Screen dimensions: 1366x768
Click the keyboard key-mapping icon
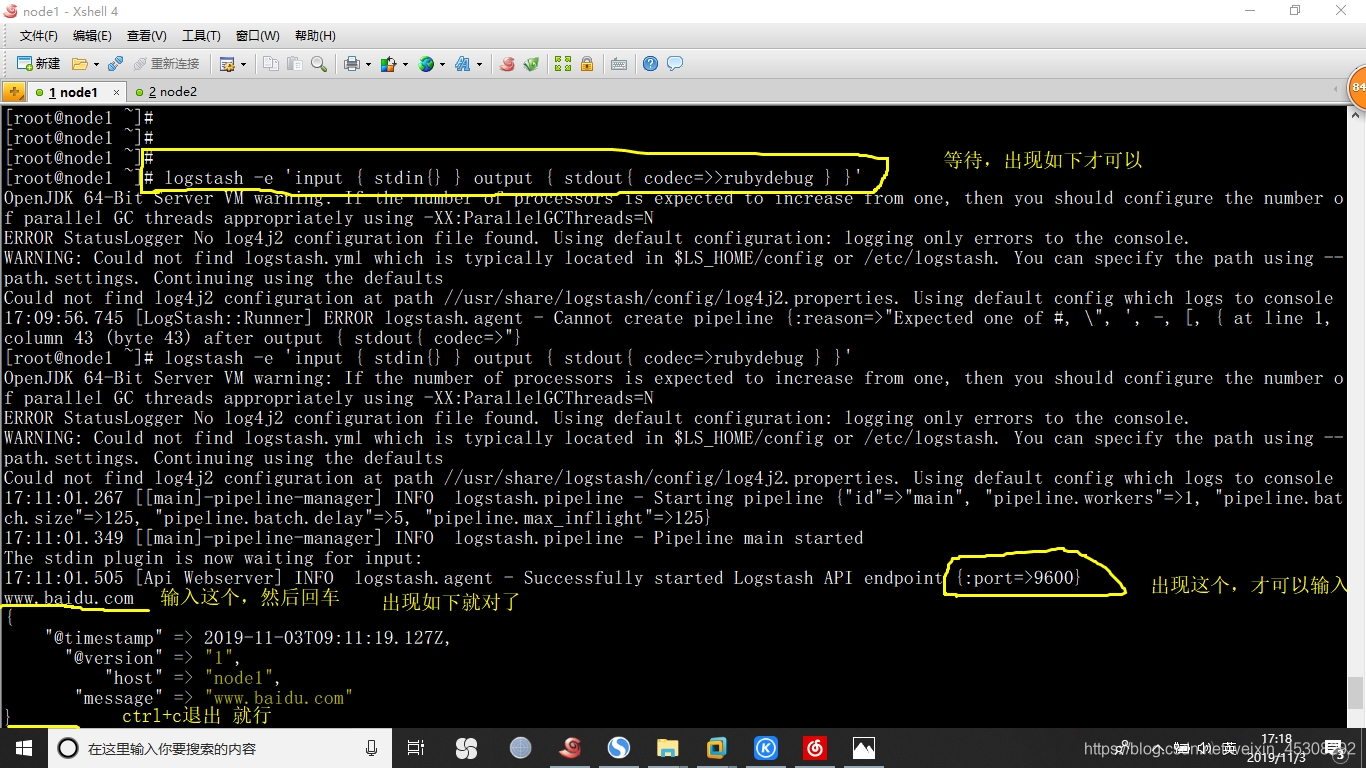[x=619, y=64]
